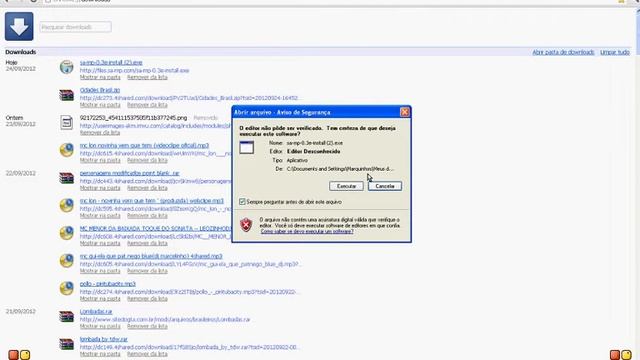Click Mostrar na pasta for sa-mp installer
The height and width of the screenshot is (360, 640).
coord(100,77)
